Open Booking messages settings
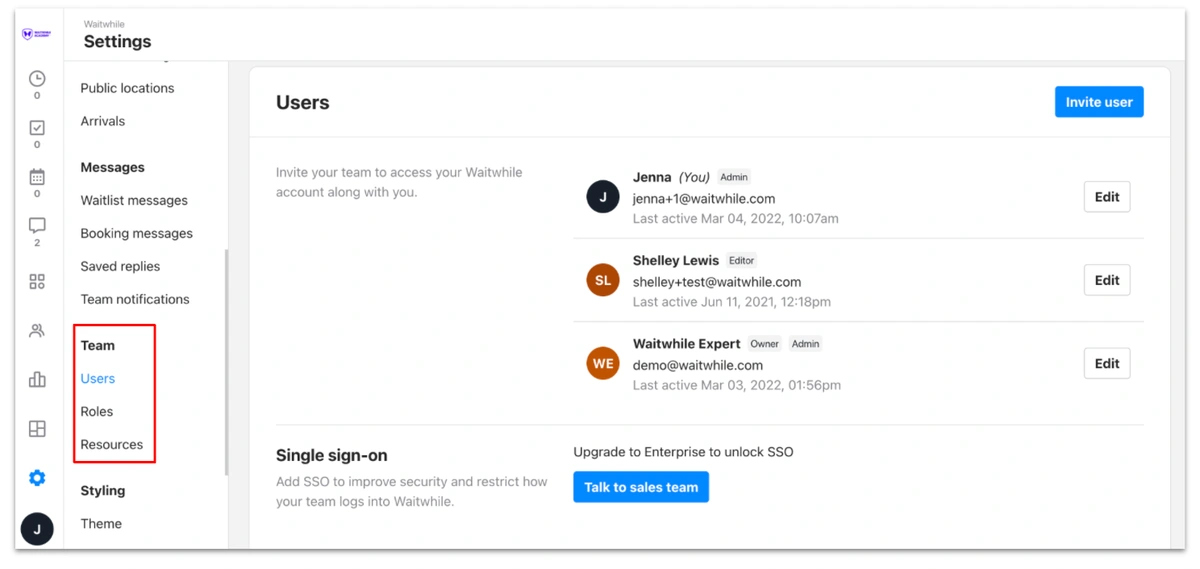The width and height of the screenshot is (1200, 569). click(137, 233)
